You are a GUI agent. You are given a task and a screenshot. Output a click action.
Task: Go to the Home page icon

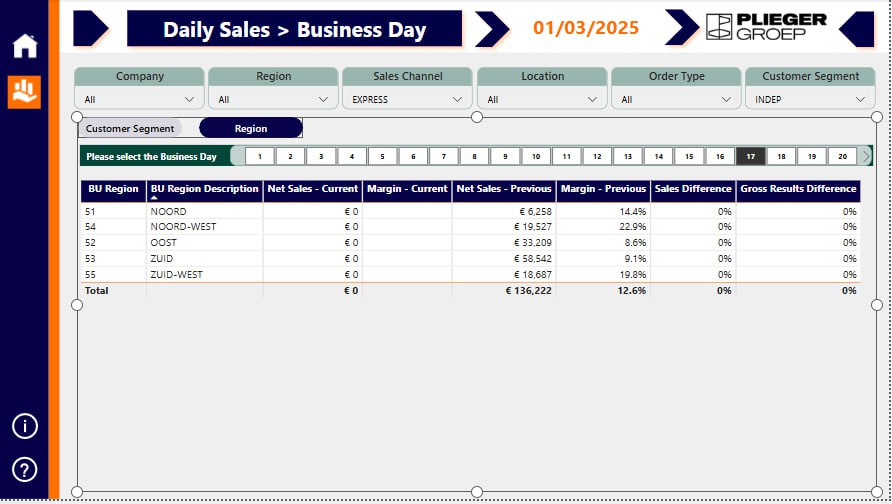click(24, 46)
